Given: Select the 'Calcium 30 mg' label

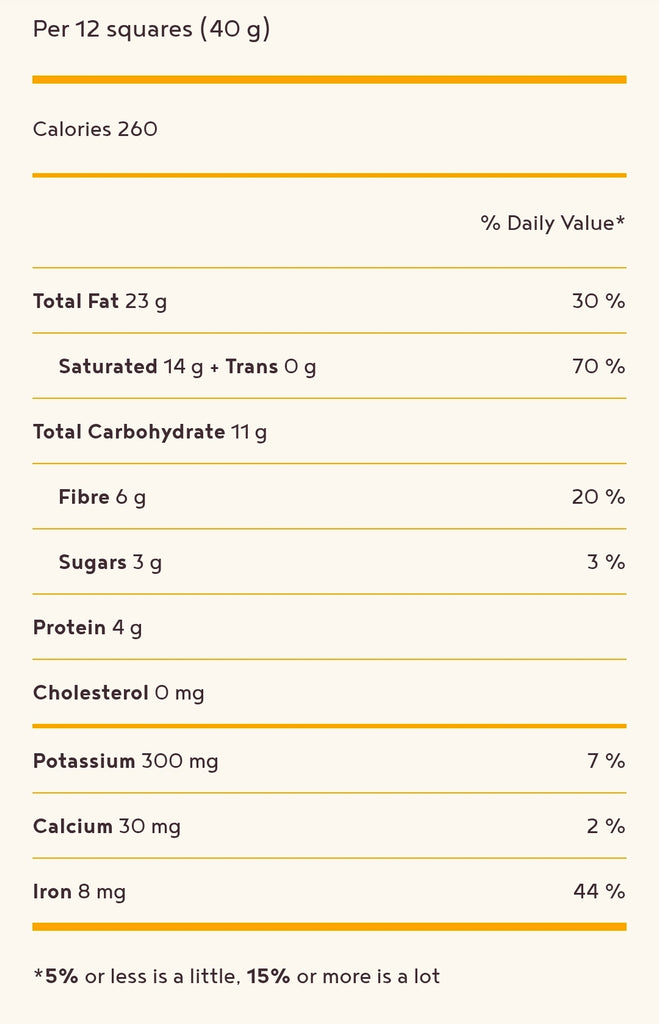Looking at the screenshot, I should (x=107, y=826).
